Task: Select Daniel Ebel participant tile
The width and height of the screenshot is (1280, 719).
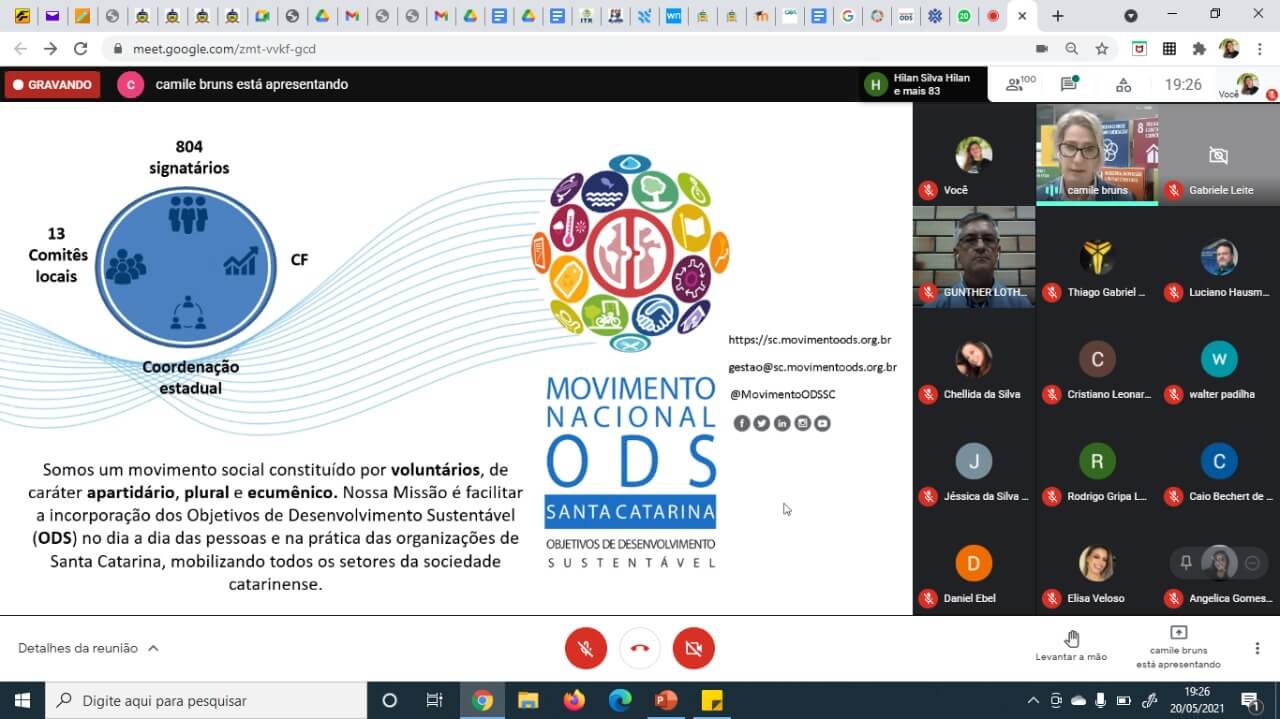Action: (x=974, y=562)
